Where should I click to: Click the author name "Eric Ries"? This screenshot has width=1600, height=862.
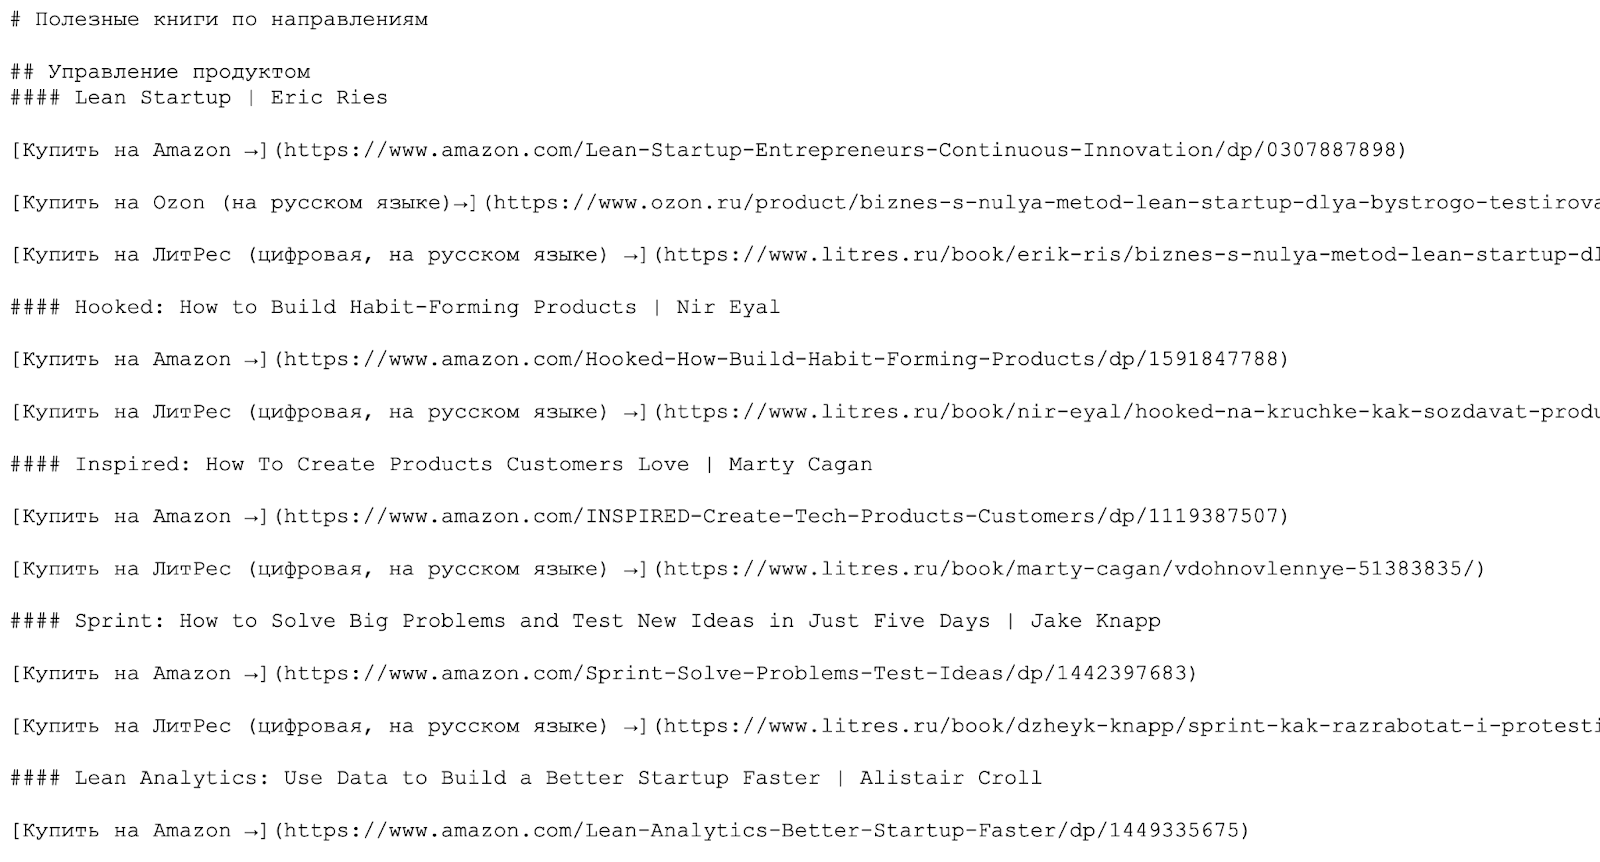329,98
